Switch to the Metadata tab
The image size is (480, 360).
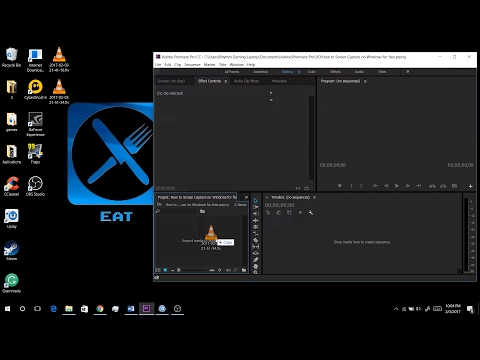coord(279,81)
